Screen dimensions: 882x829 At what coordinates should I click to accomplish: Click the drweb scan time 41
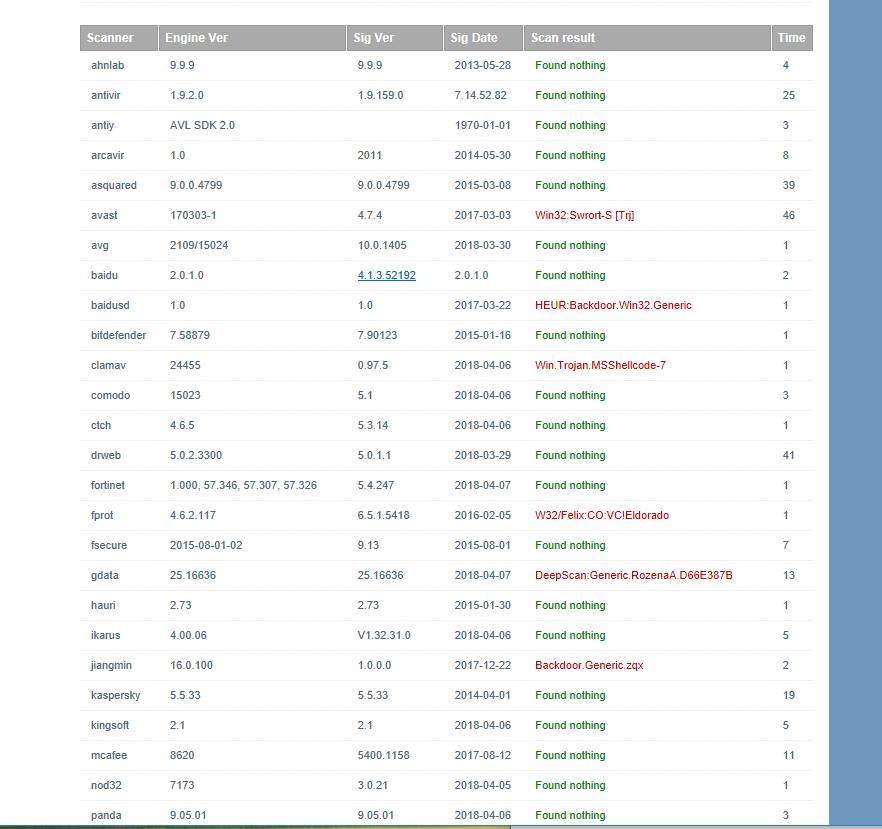789,456
